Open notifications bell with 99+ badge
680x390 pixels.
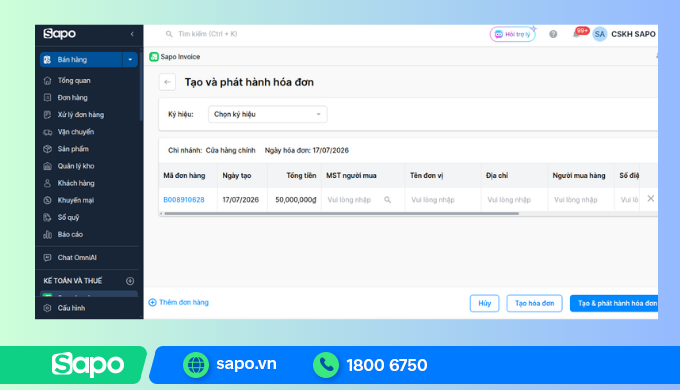pyautogui.click(x=577, y=34)
